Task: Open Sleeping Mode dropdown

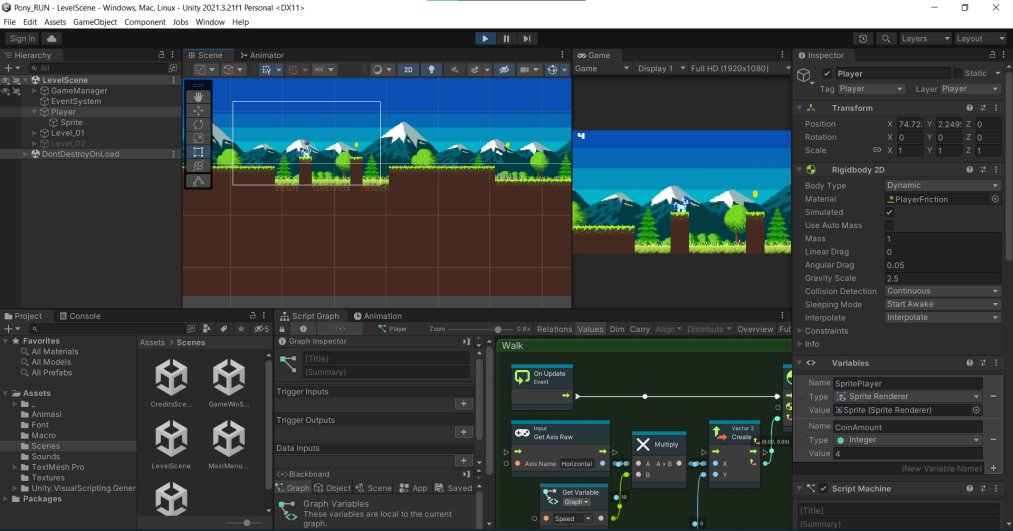Action: [943, 304]
